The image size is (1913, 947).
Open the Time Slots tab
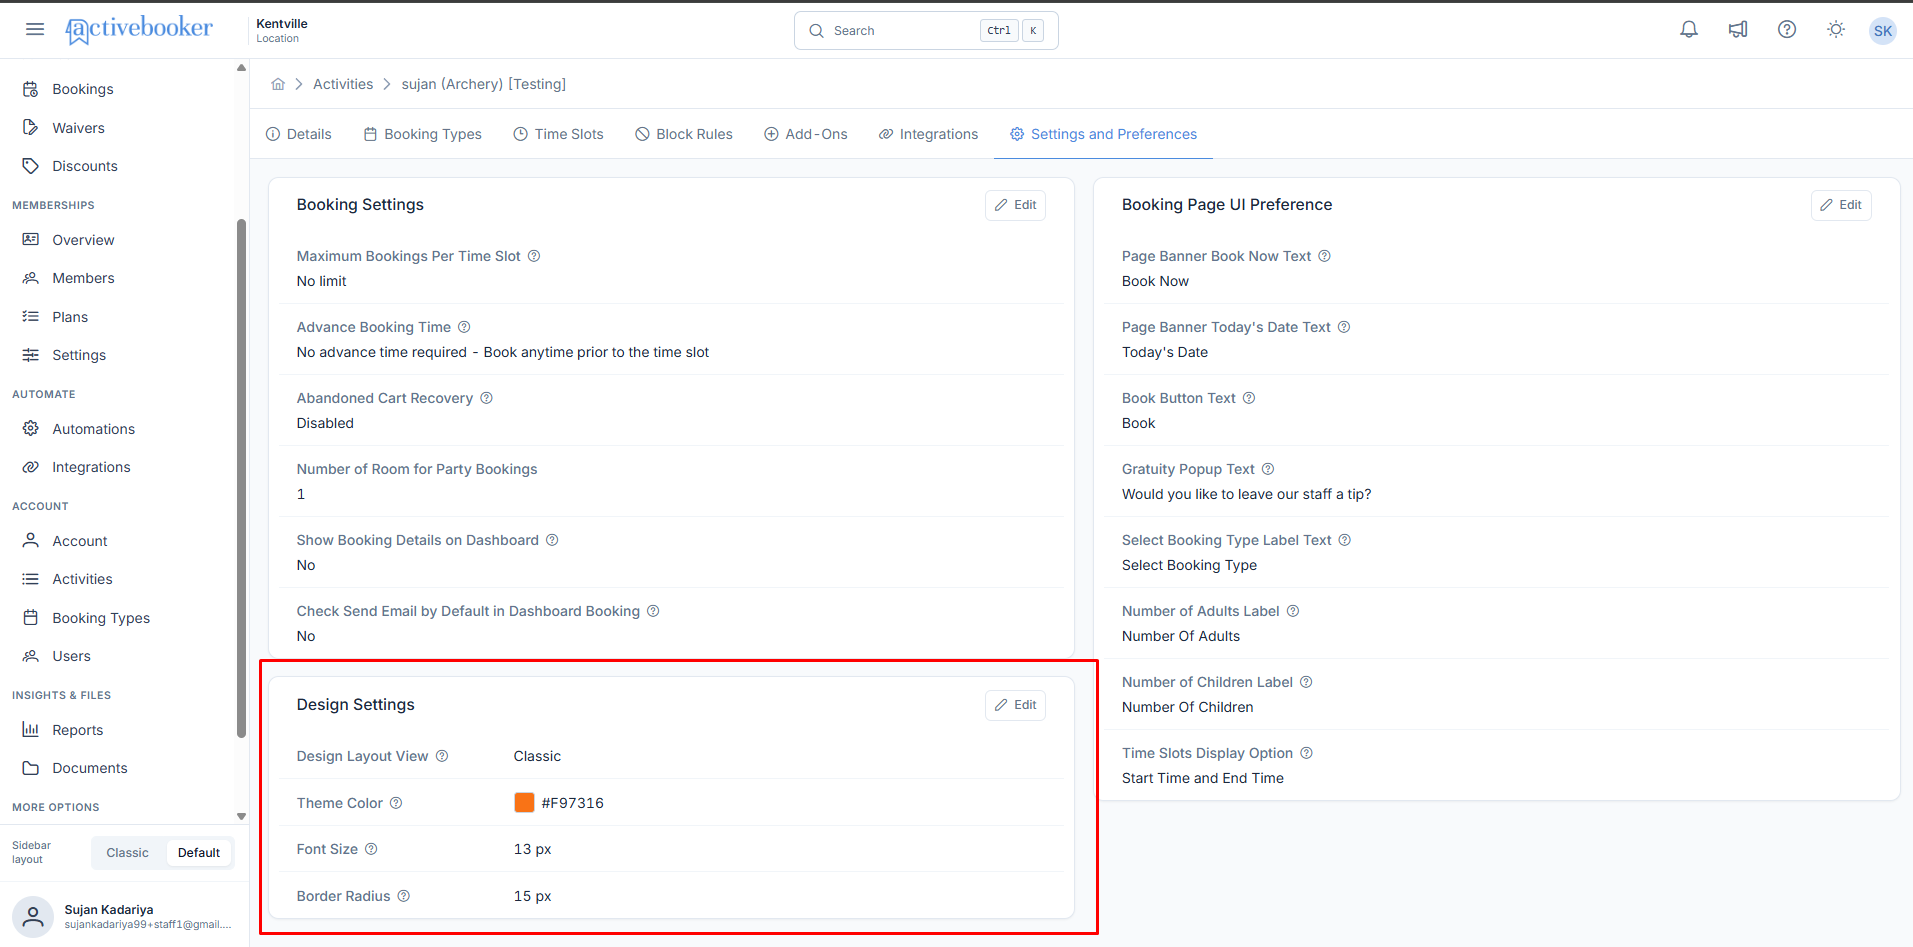[558, 134]
